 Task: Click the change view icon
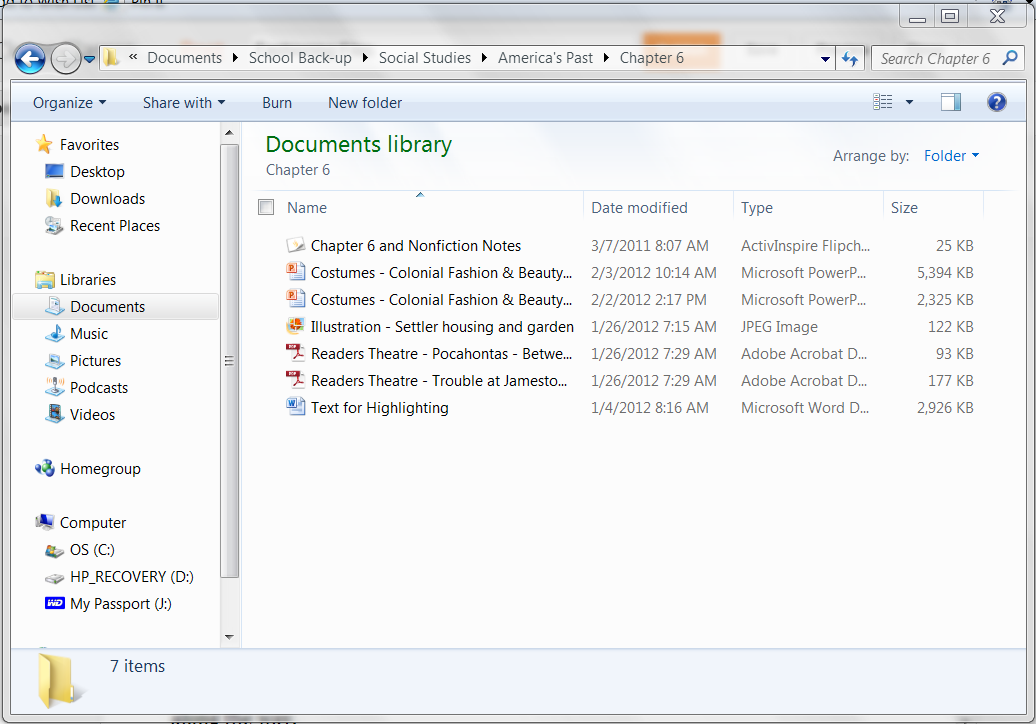tap(883, 102)
